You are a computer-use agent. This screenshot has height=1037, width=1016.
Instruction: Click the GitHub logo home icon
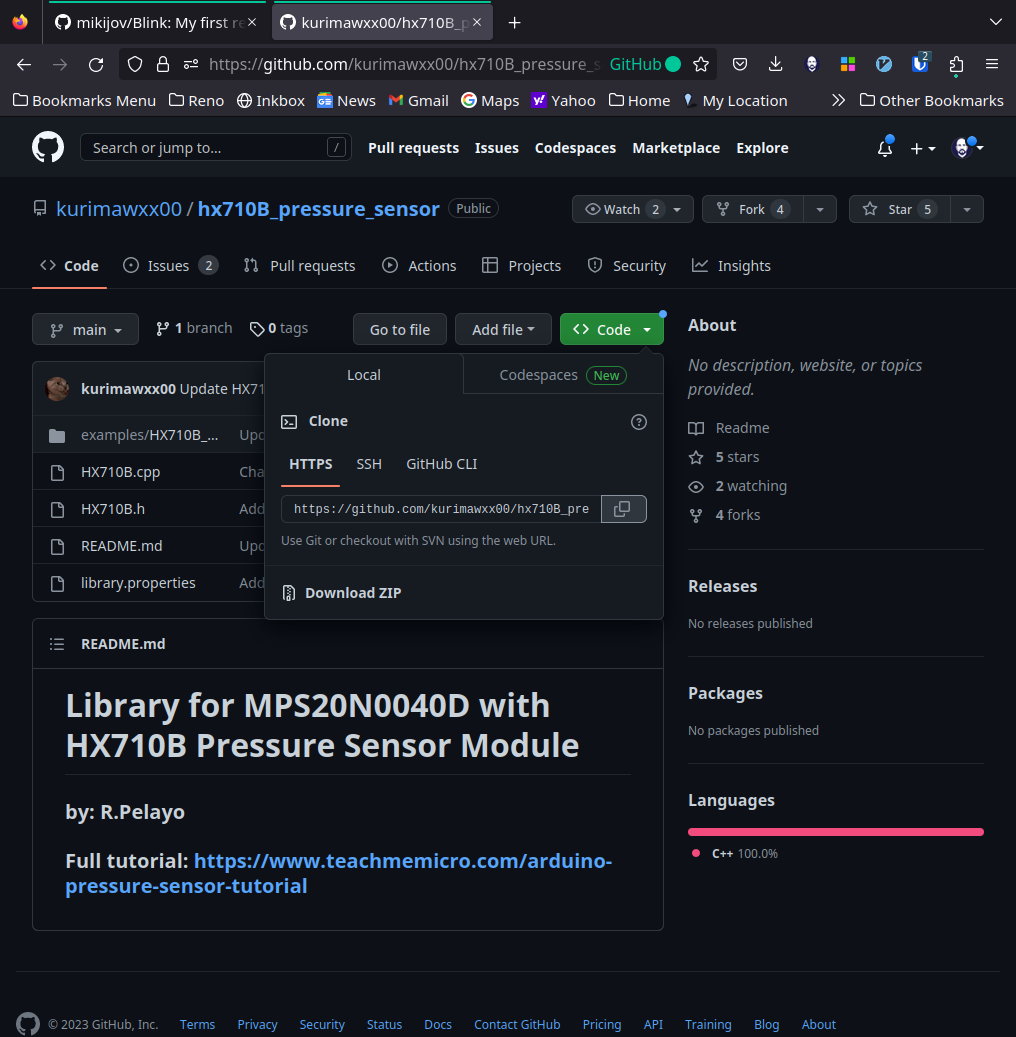pos(48,147)
